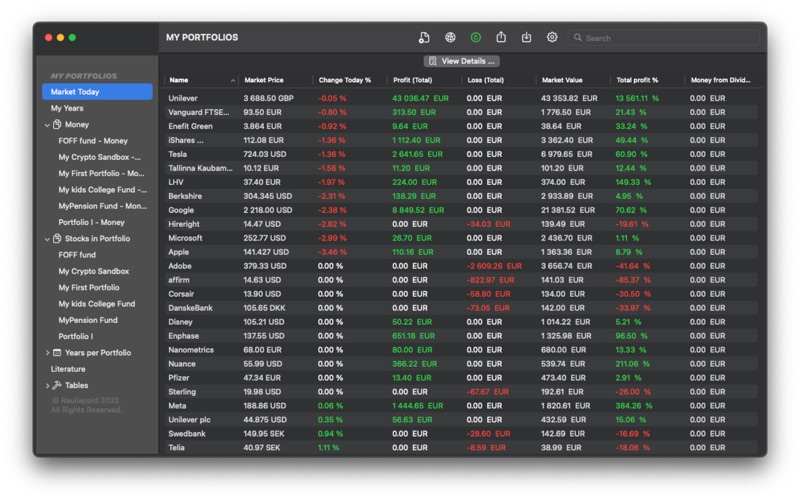Select Vanguard FTSE... row
Image resolution: width=800 pixels, height=500 pixels.
tap(461, 112)
